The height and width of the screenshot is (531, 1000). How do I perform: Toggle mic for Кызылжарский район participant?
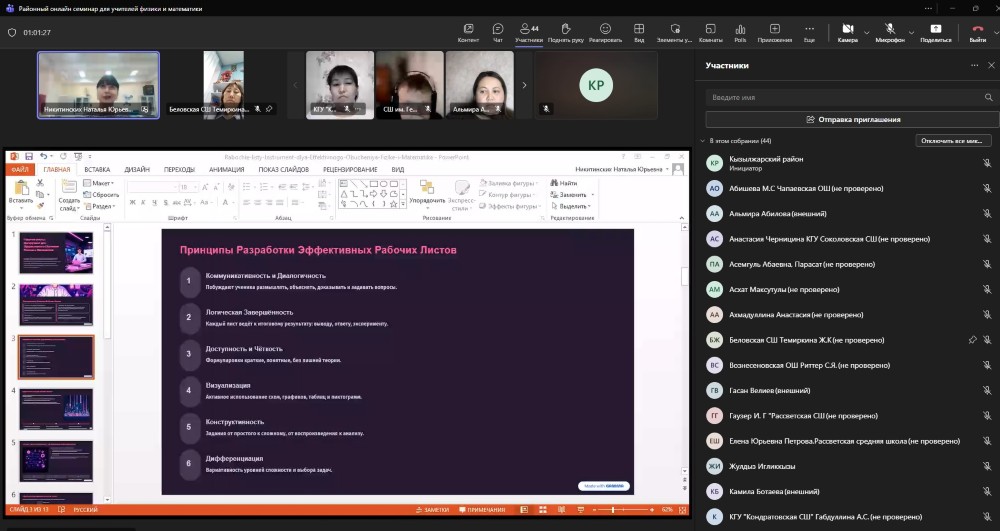pyautogui.click(x=986, y=162)
